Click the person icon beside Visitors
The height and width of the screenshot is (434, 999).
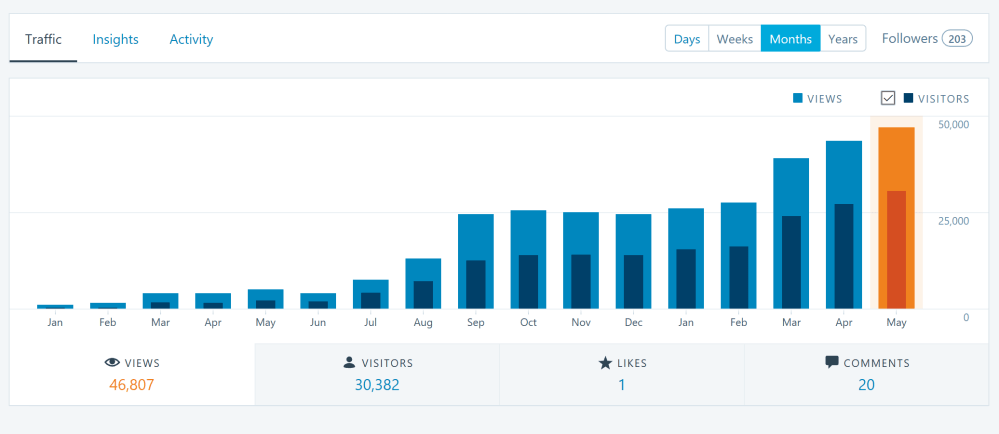click(x=349, y=363)
